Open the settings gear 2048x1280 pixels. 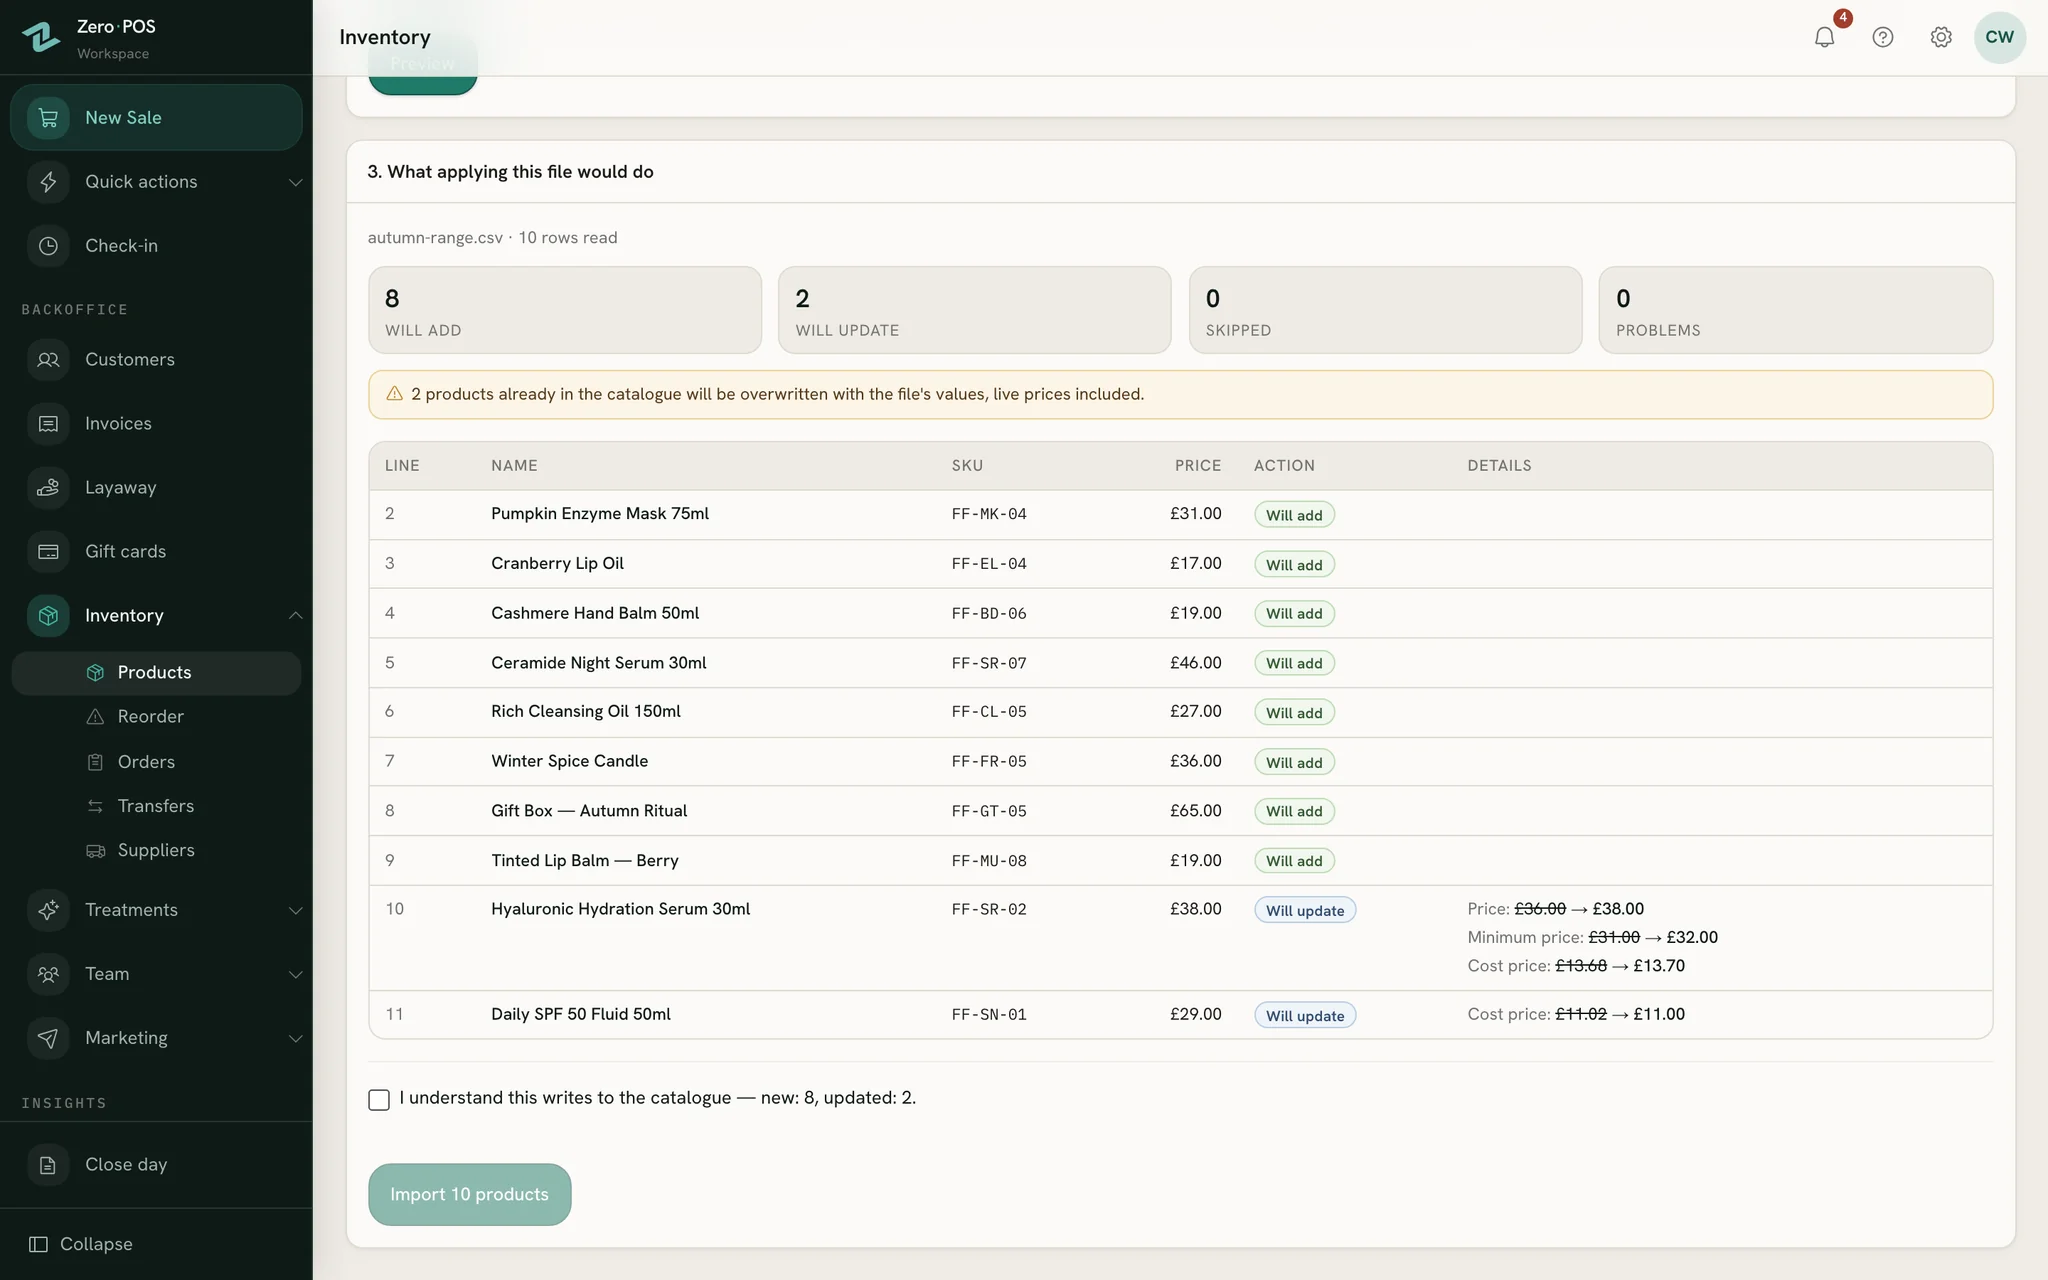[x=1940, y=37]
